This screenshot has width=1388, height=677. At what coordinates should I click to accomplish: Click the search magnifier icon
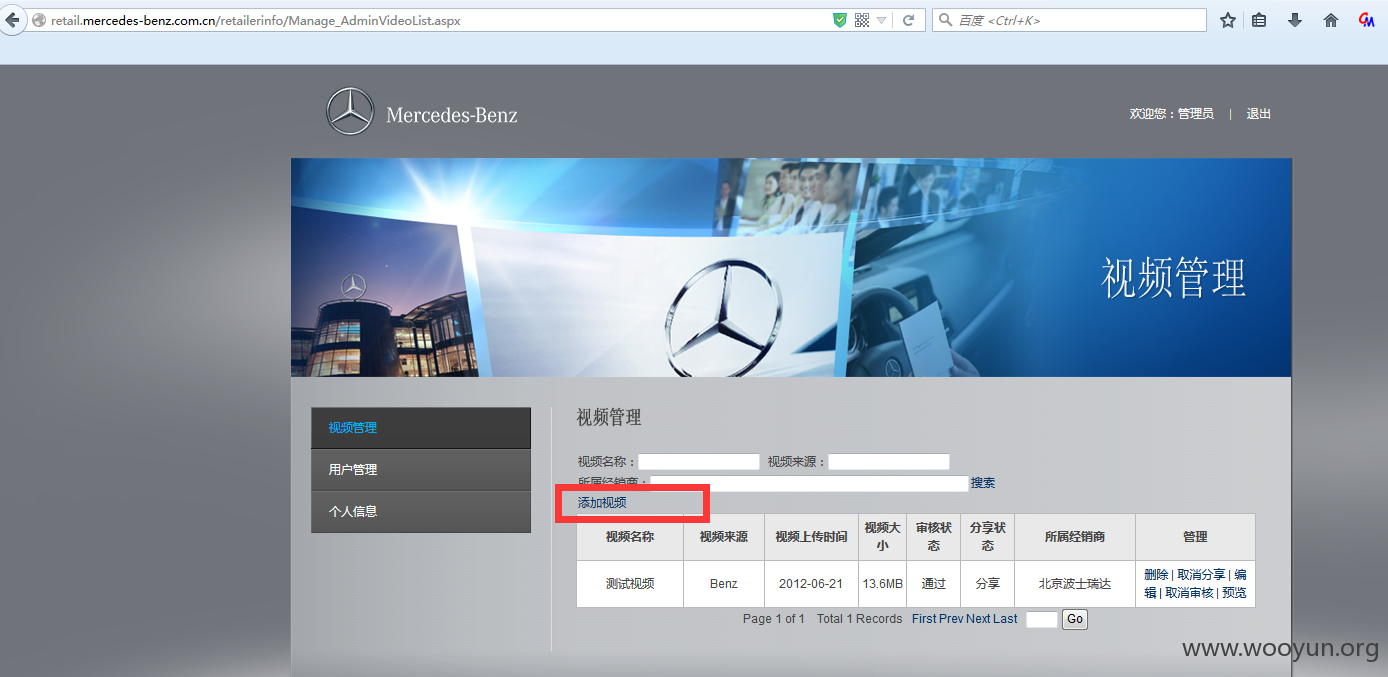[x=945, y=20]
